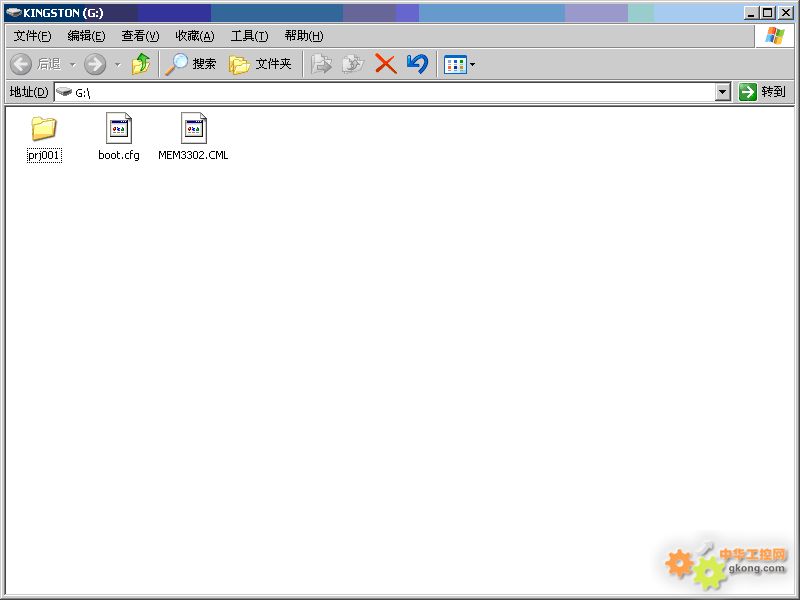Click the KINGSTON drive icon in title bar
Viewport: 800px width, 600px height.
click(13, 13)
